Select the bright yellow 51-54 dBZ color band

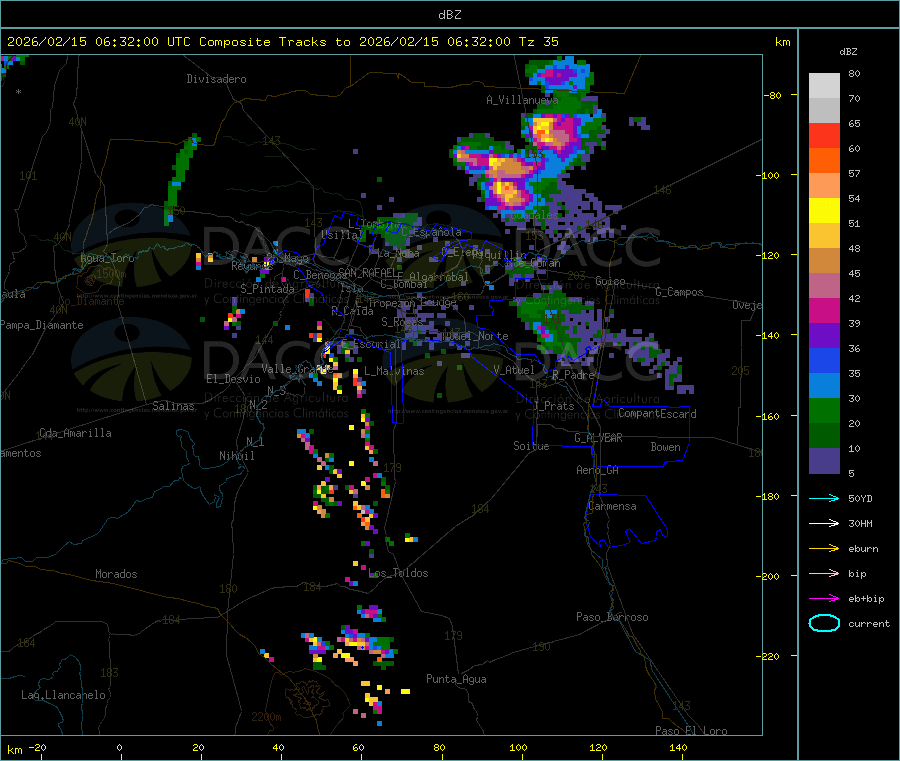click(x=824, y=211)
